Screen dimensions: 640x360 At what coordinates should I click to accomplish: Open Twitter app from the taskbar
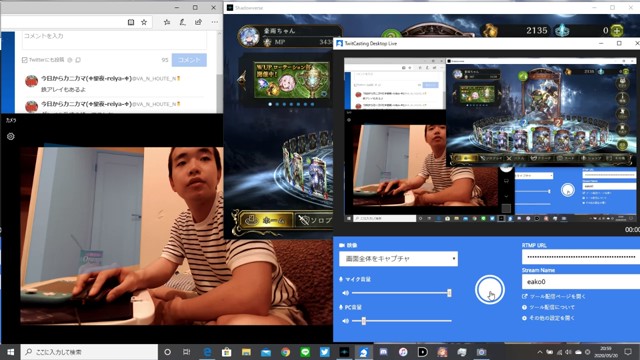click(324, 352)
